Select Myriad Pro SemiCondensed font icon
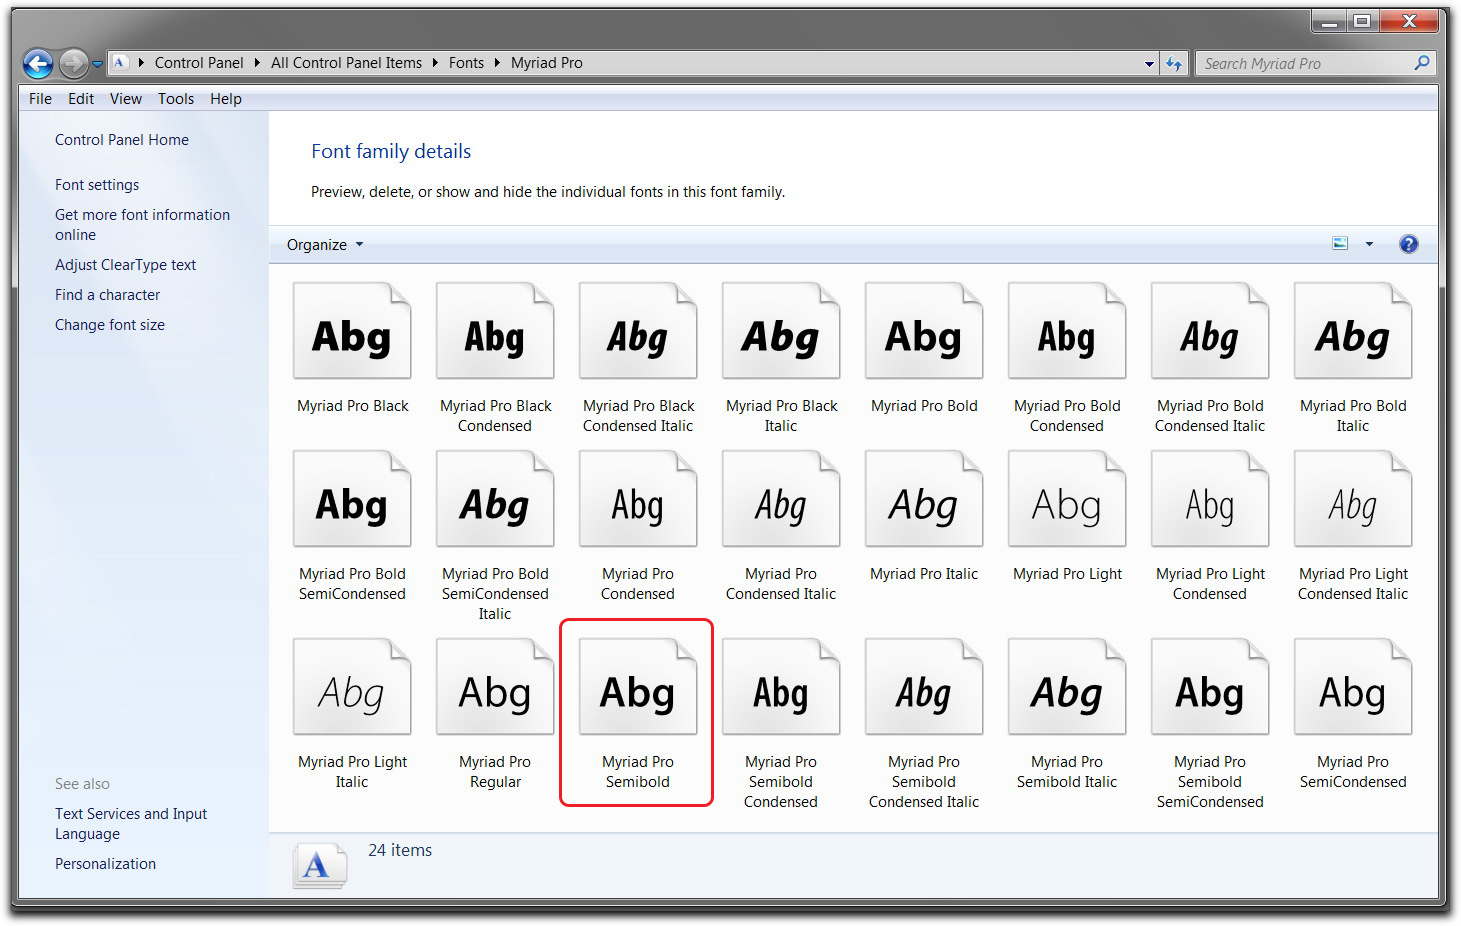This screenshot has width=1461, height=926. point(1353,688)
